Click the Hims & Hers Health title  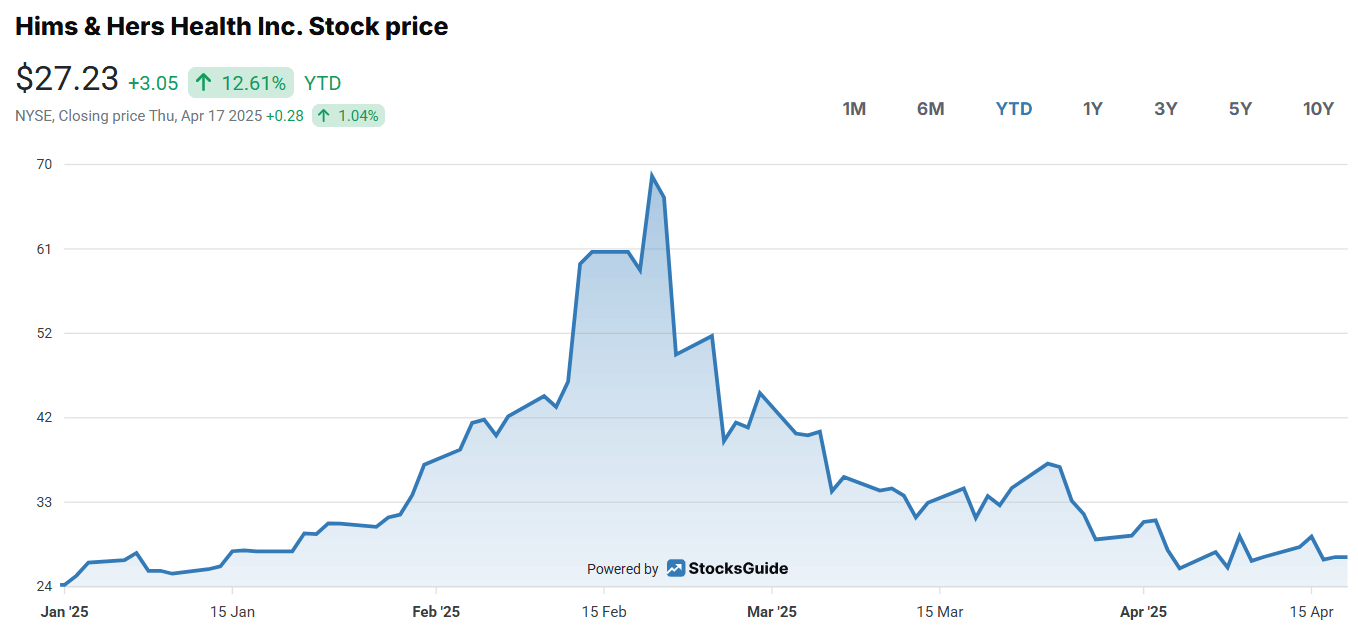pos(232,26)
